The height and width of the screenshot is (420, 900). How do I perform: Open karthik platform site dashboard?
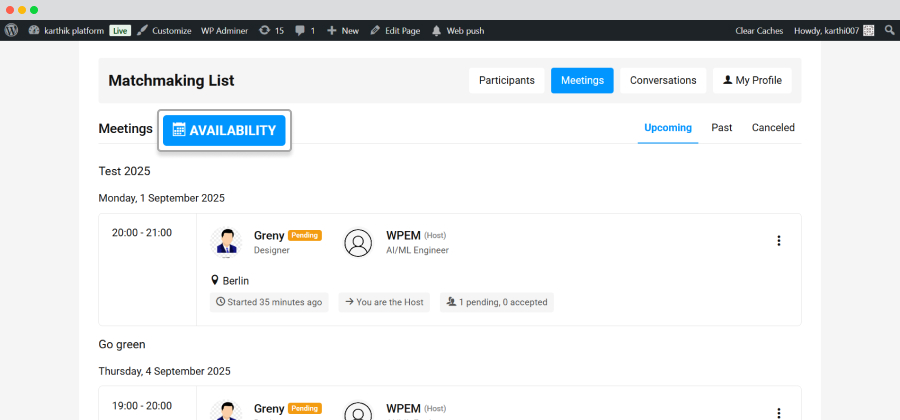[68, 31]
